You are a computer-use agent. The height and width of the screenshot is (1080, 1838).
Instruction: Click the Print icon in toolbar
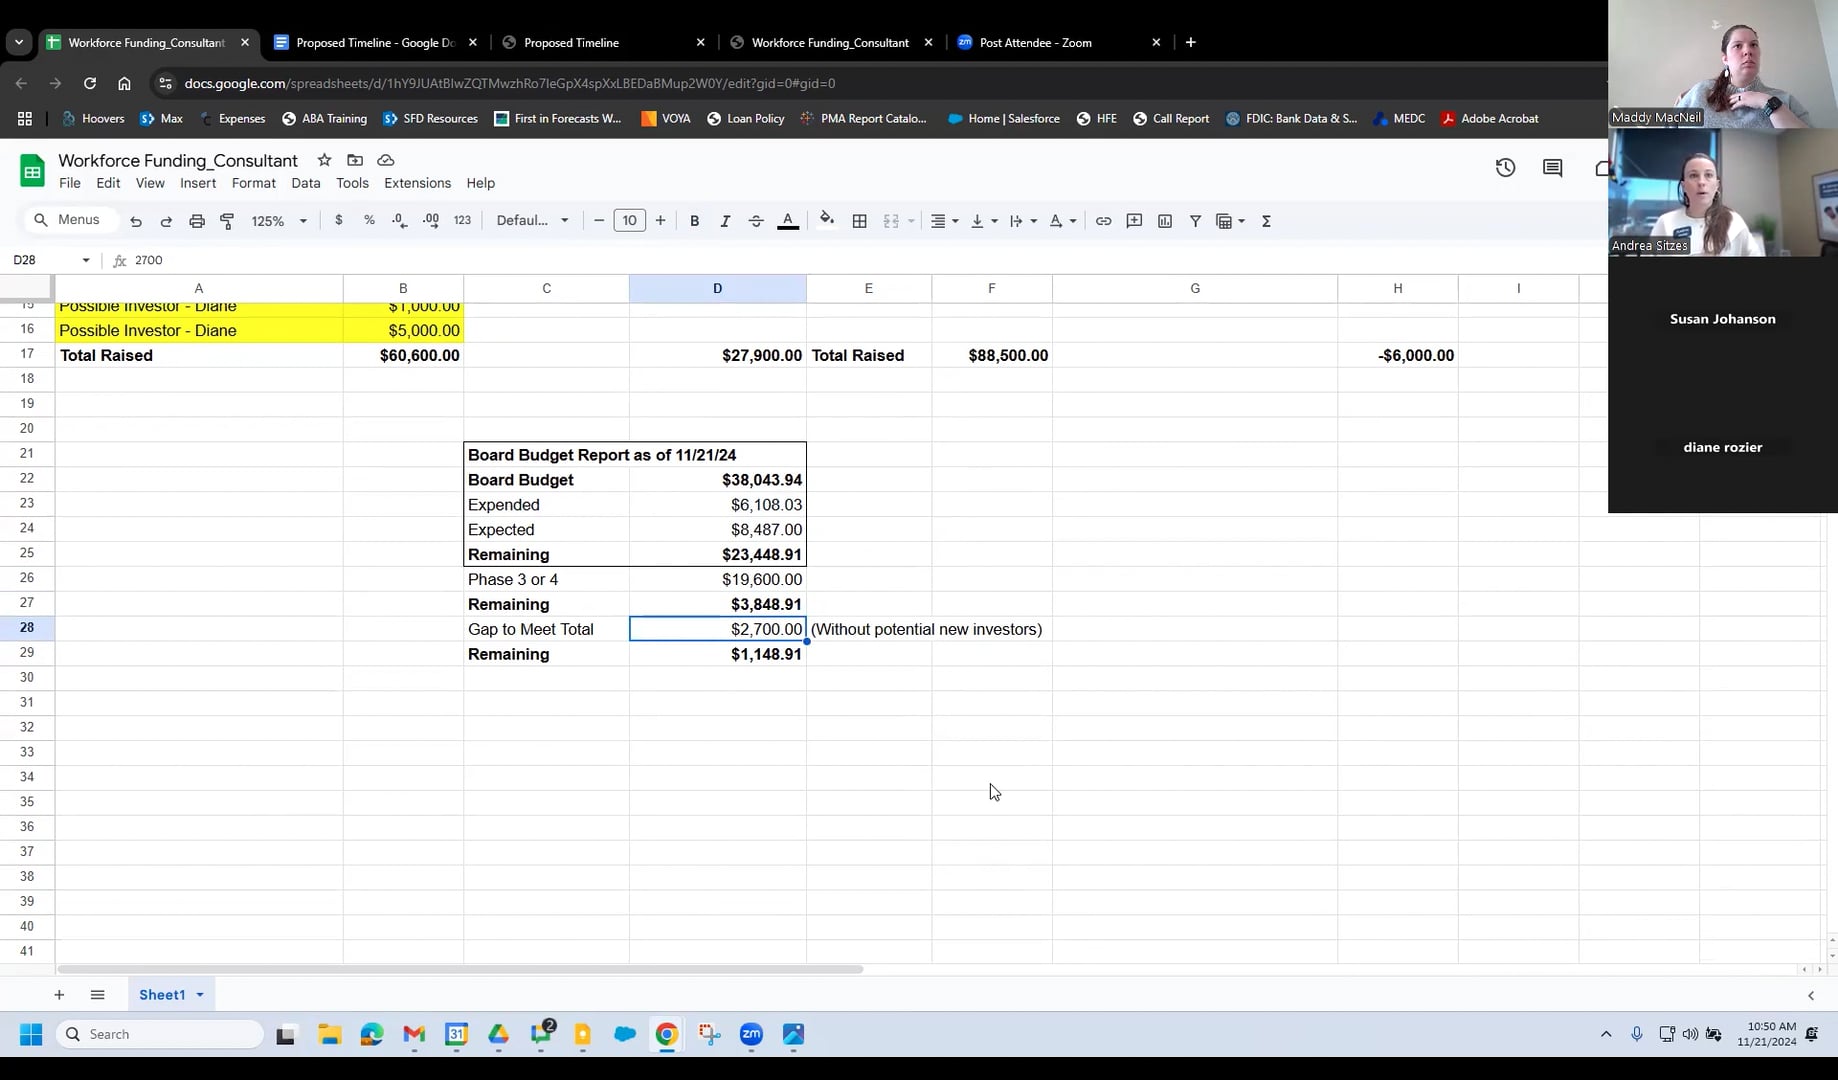pyautogui.click(x=197, y=221)
